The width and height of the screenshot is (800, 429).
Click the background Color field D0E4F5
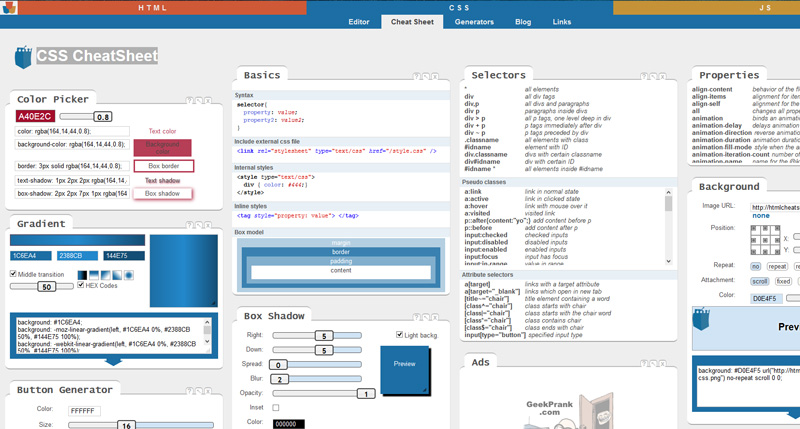click(766, 298)
